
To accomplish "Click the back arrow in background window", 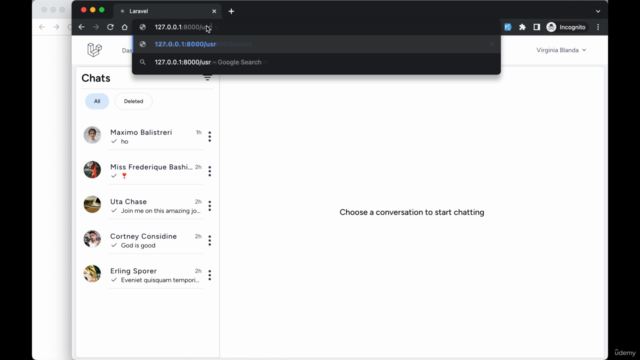I will pos(42,27).
